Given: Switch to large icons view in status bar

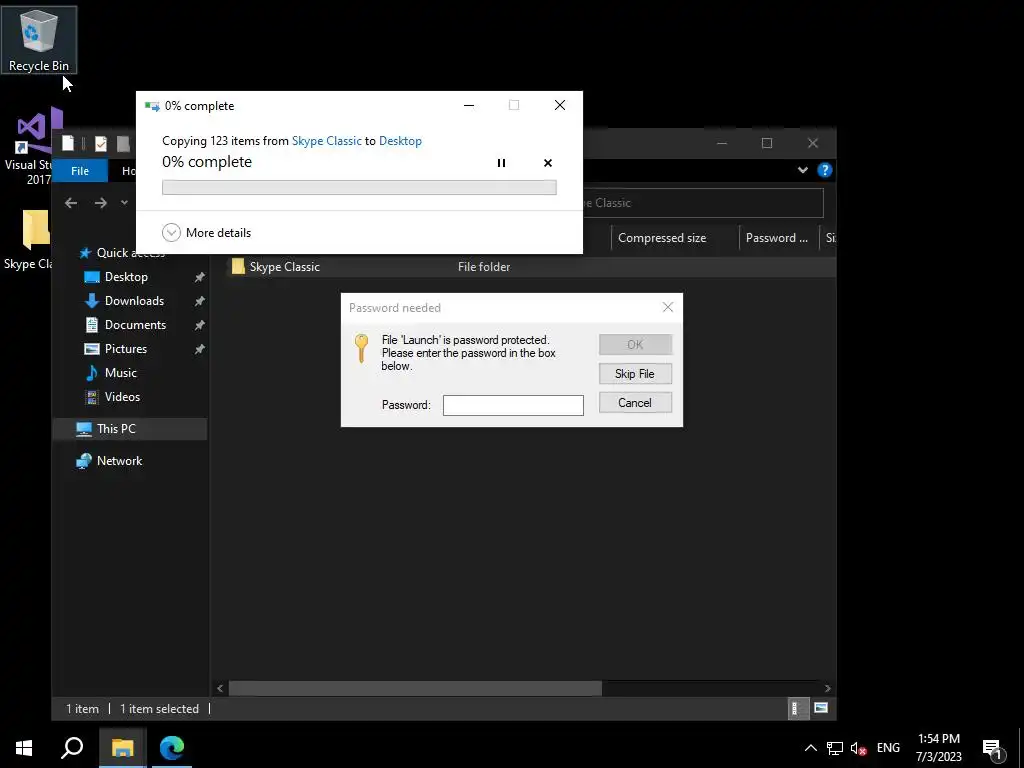Looking at the screenshot, I should (821, 709).
